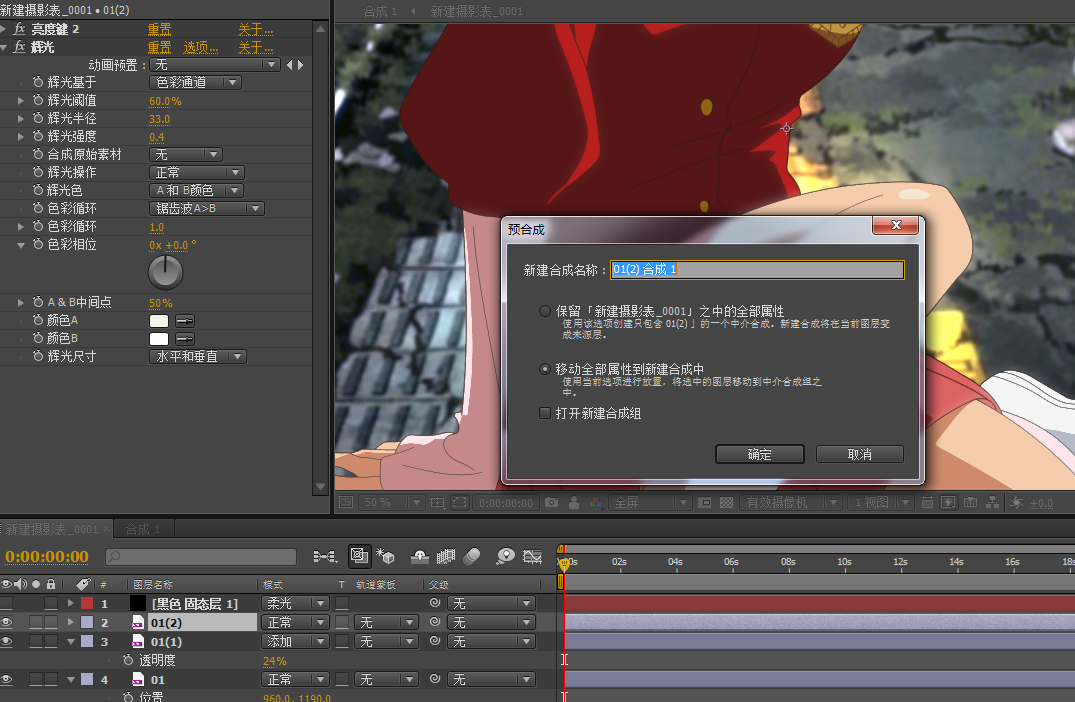Click the 新建合成名称 text field
Viewport: 1075px width, 702px height.
click(757, 270)
